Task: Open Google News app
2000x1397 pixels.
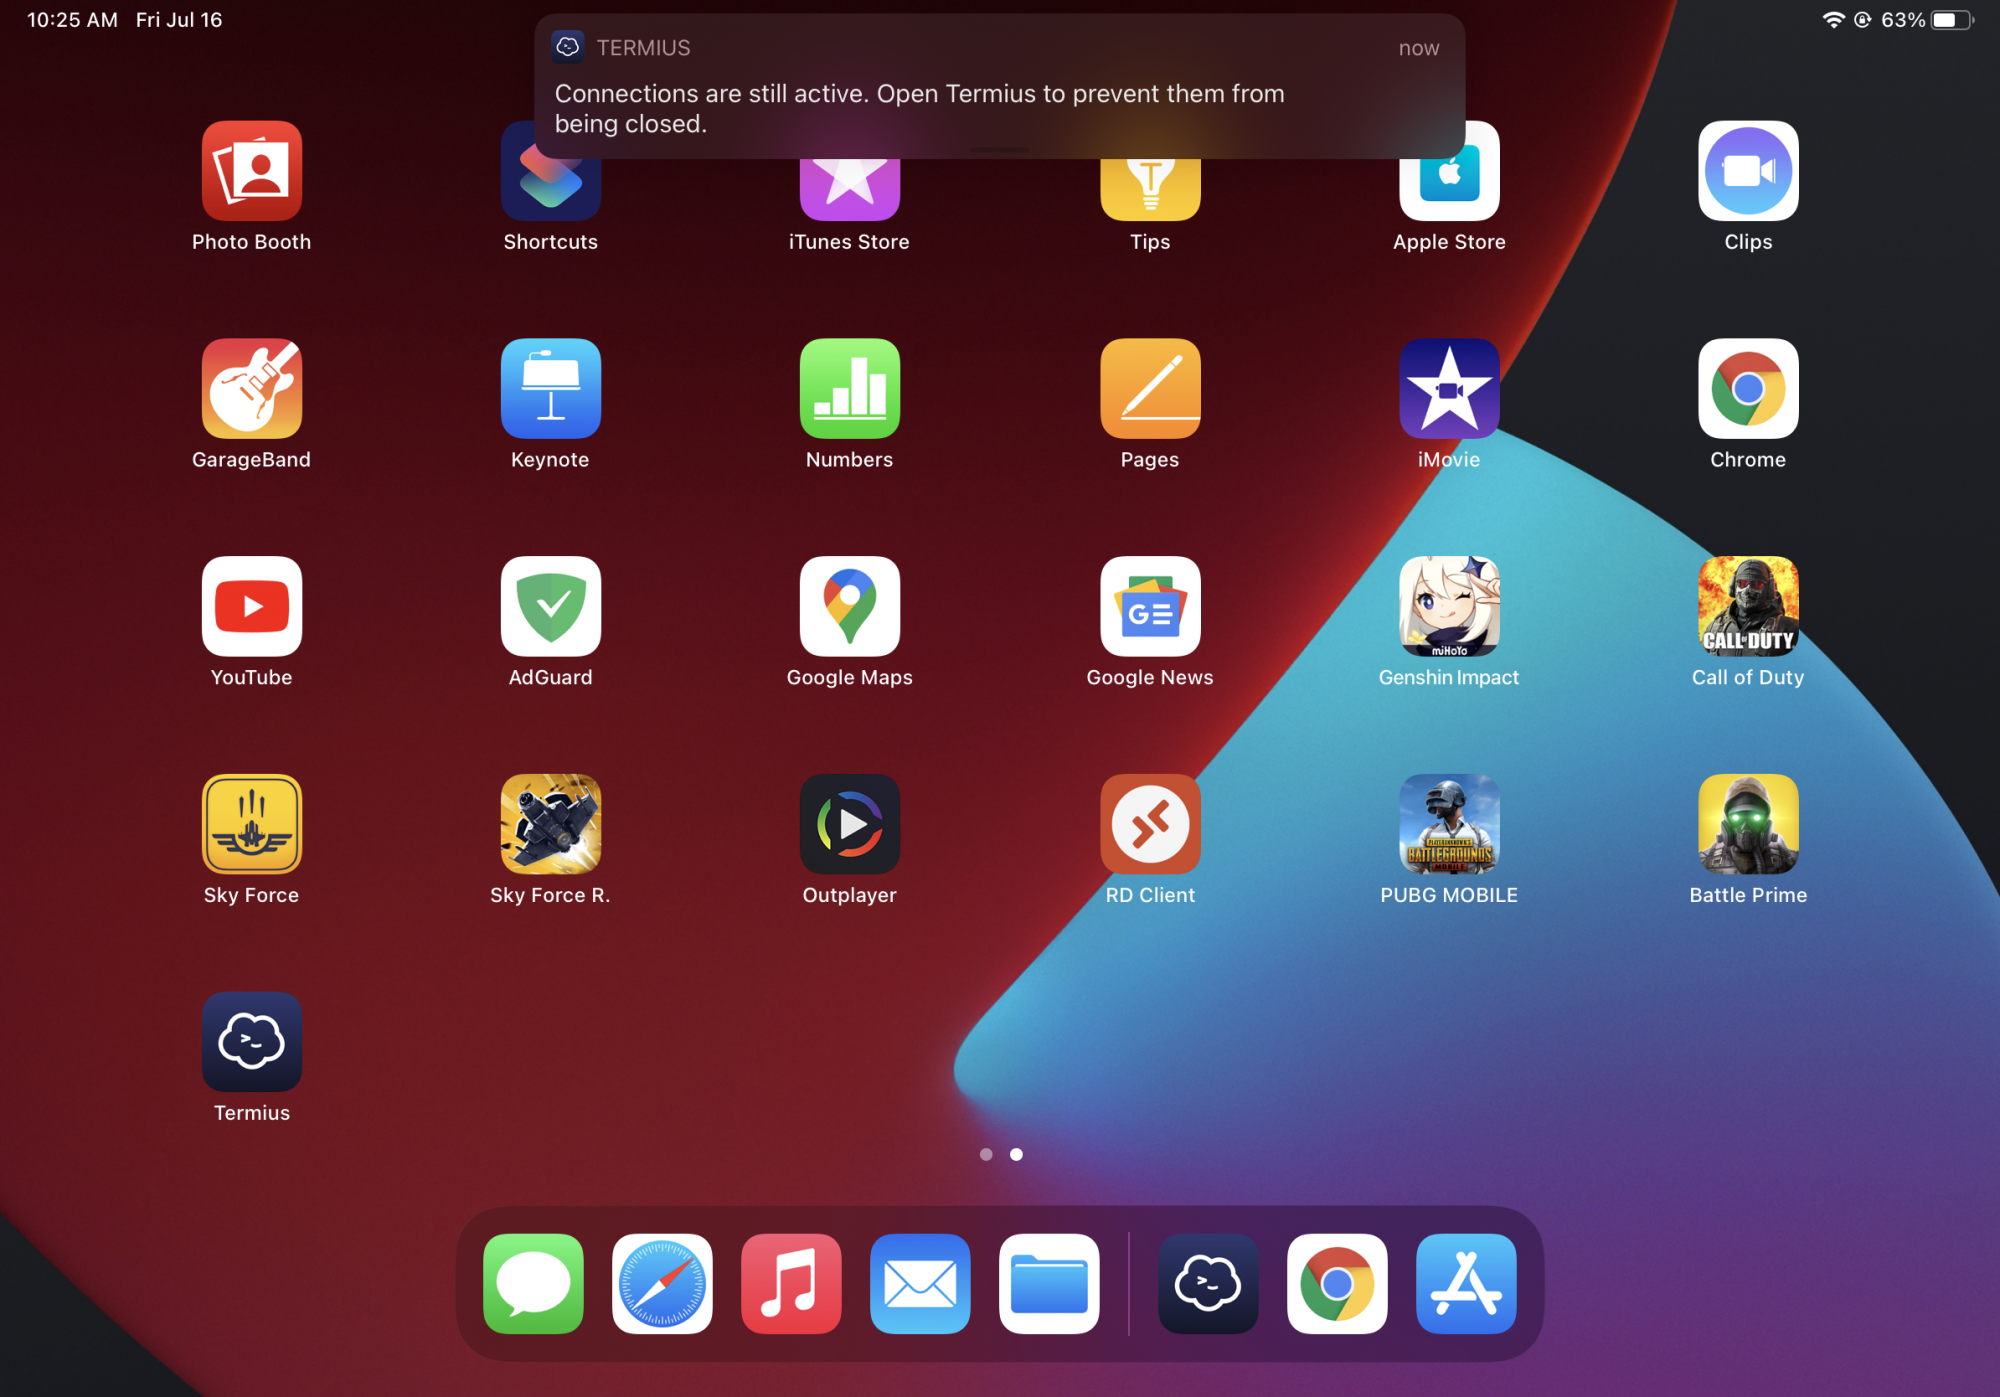Action: [1150, 606]
